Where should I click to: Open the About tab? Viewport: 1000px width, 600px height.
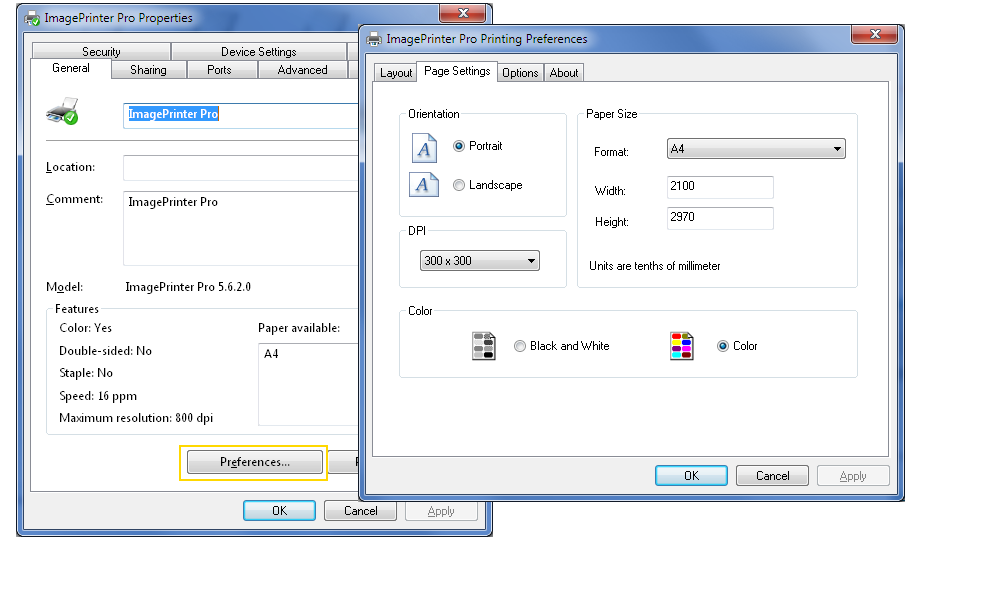point(564,72)
